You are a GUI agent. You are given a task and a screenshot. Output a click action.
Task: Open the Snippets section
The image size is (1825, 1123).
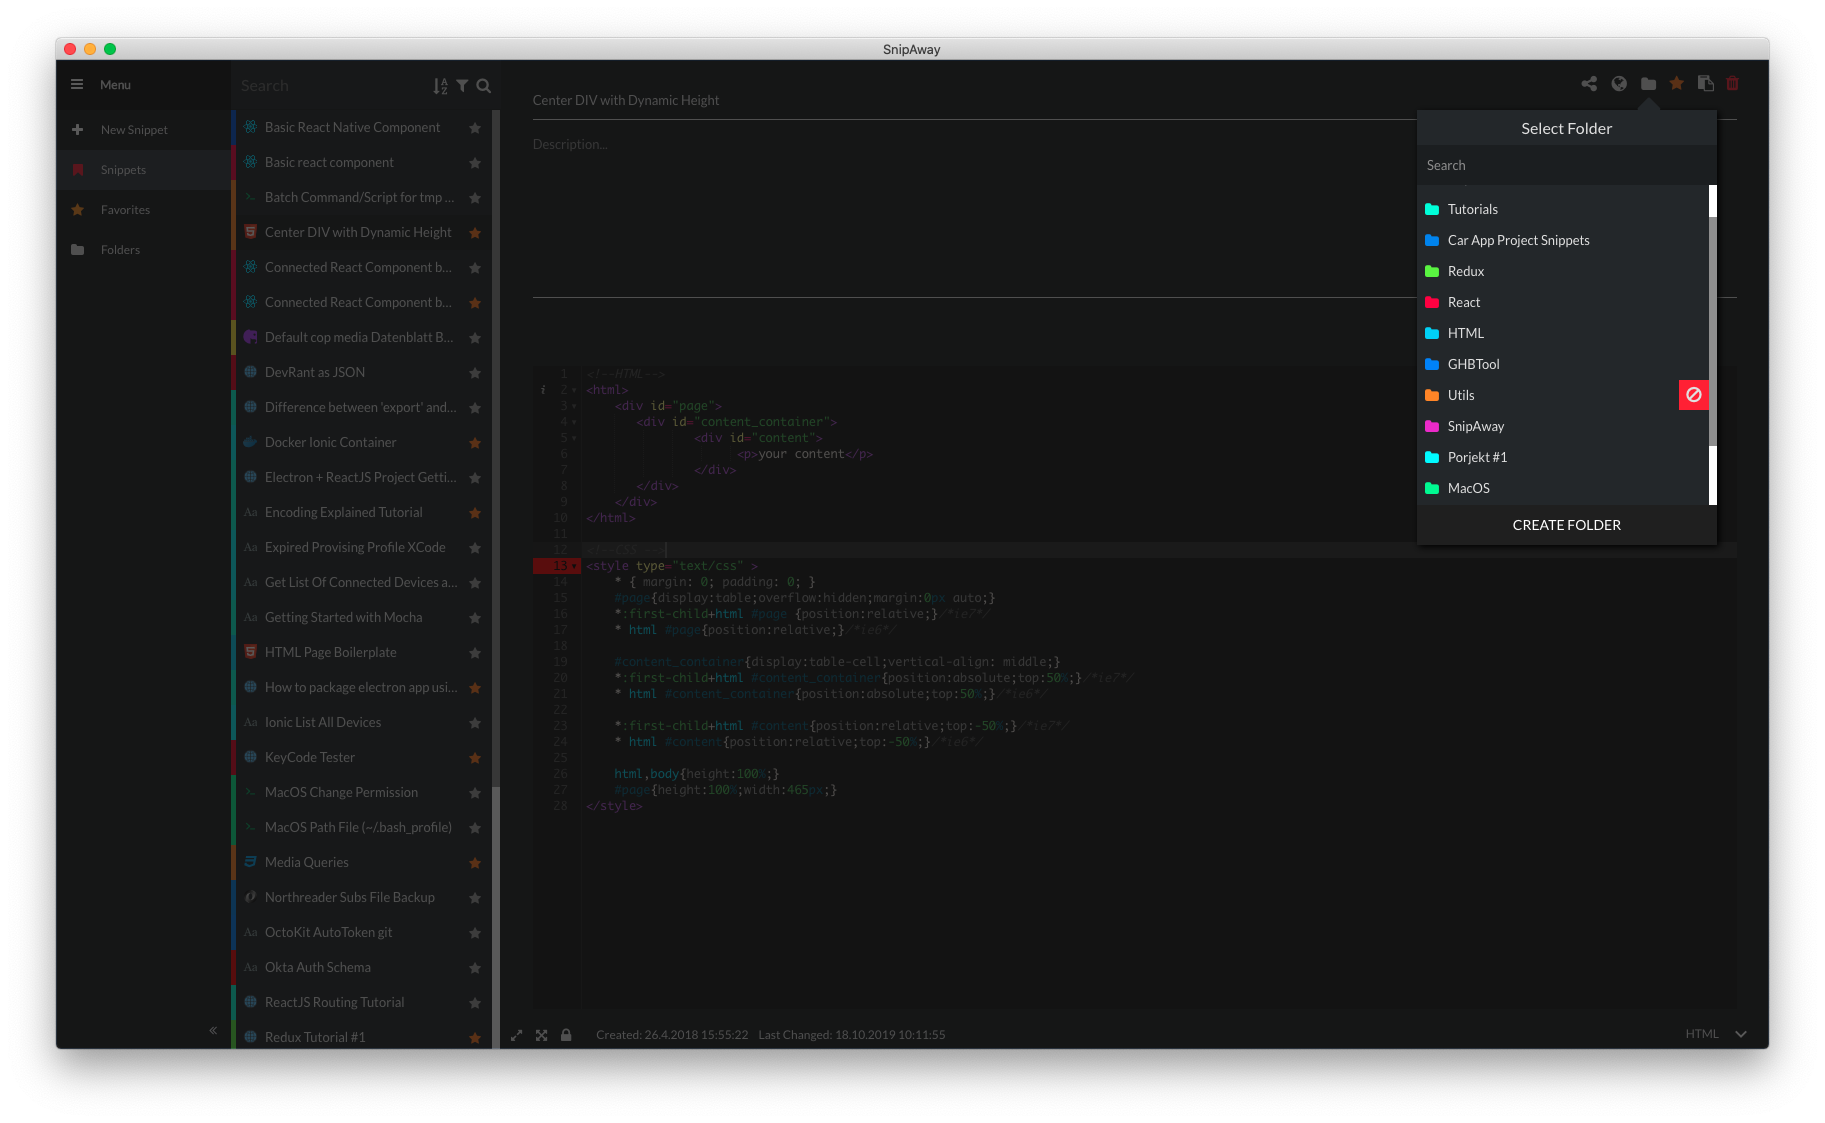(143, 170)
